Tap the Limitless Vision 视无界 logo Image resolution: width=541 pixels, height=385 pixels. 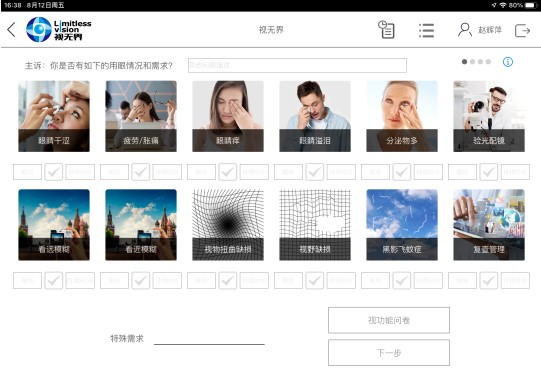[59, 30]
